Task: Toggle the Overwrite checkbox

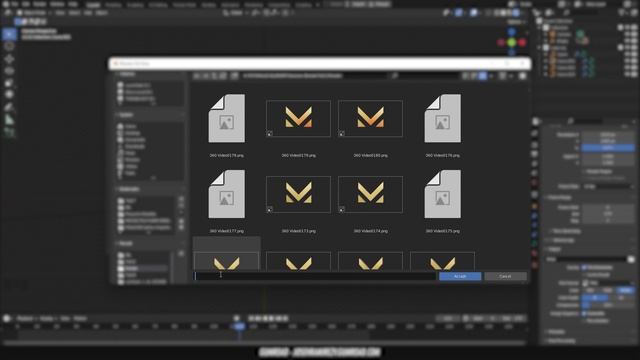Action: [x=584, y=313]
